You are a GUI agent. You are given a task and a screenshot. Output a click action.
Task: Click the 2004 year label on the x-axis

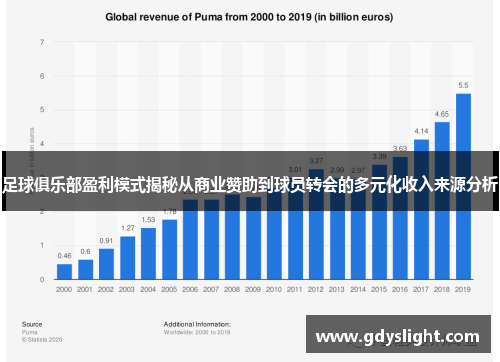click(x=148, y=289)
